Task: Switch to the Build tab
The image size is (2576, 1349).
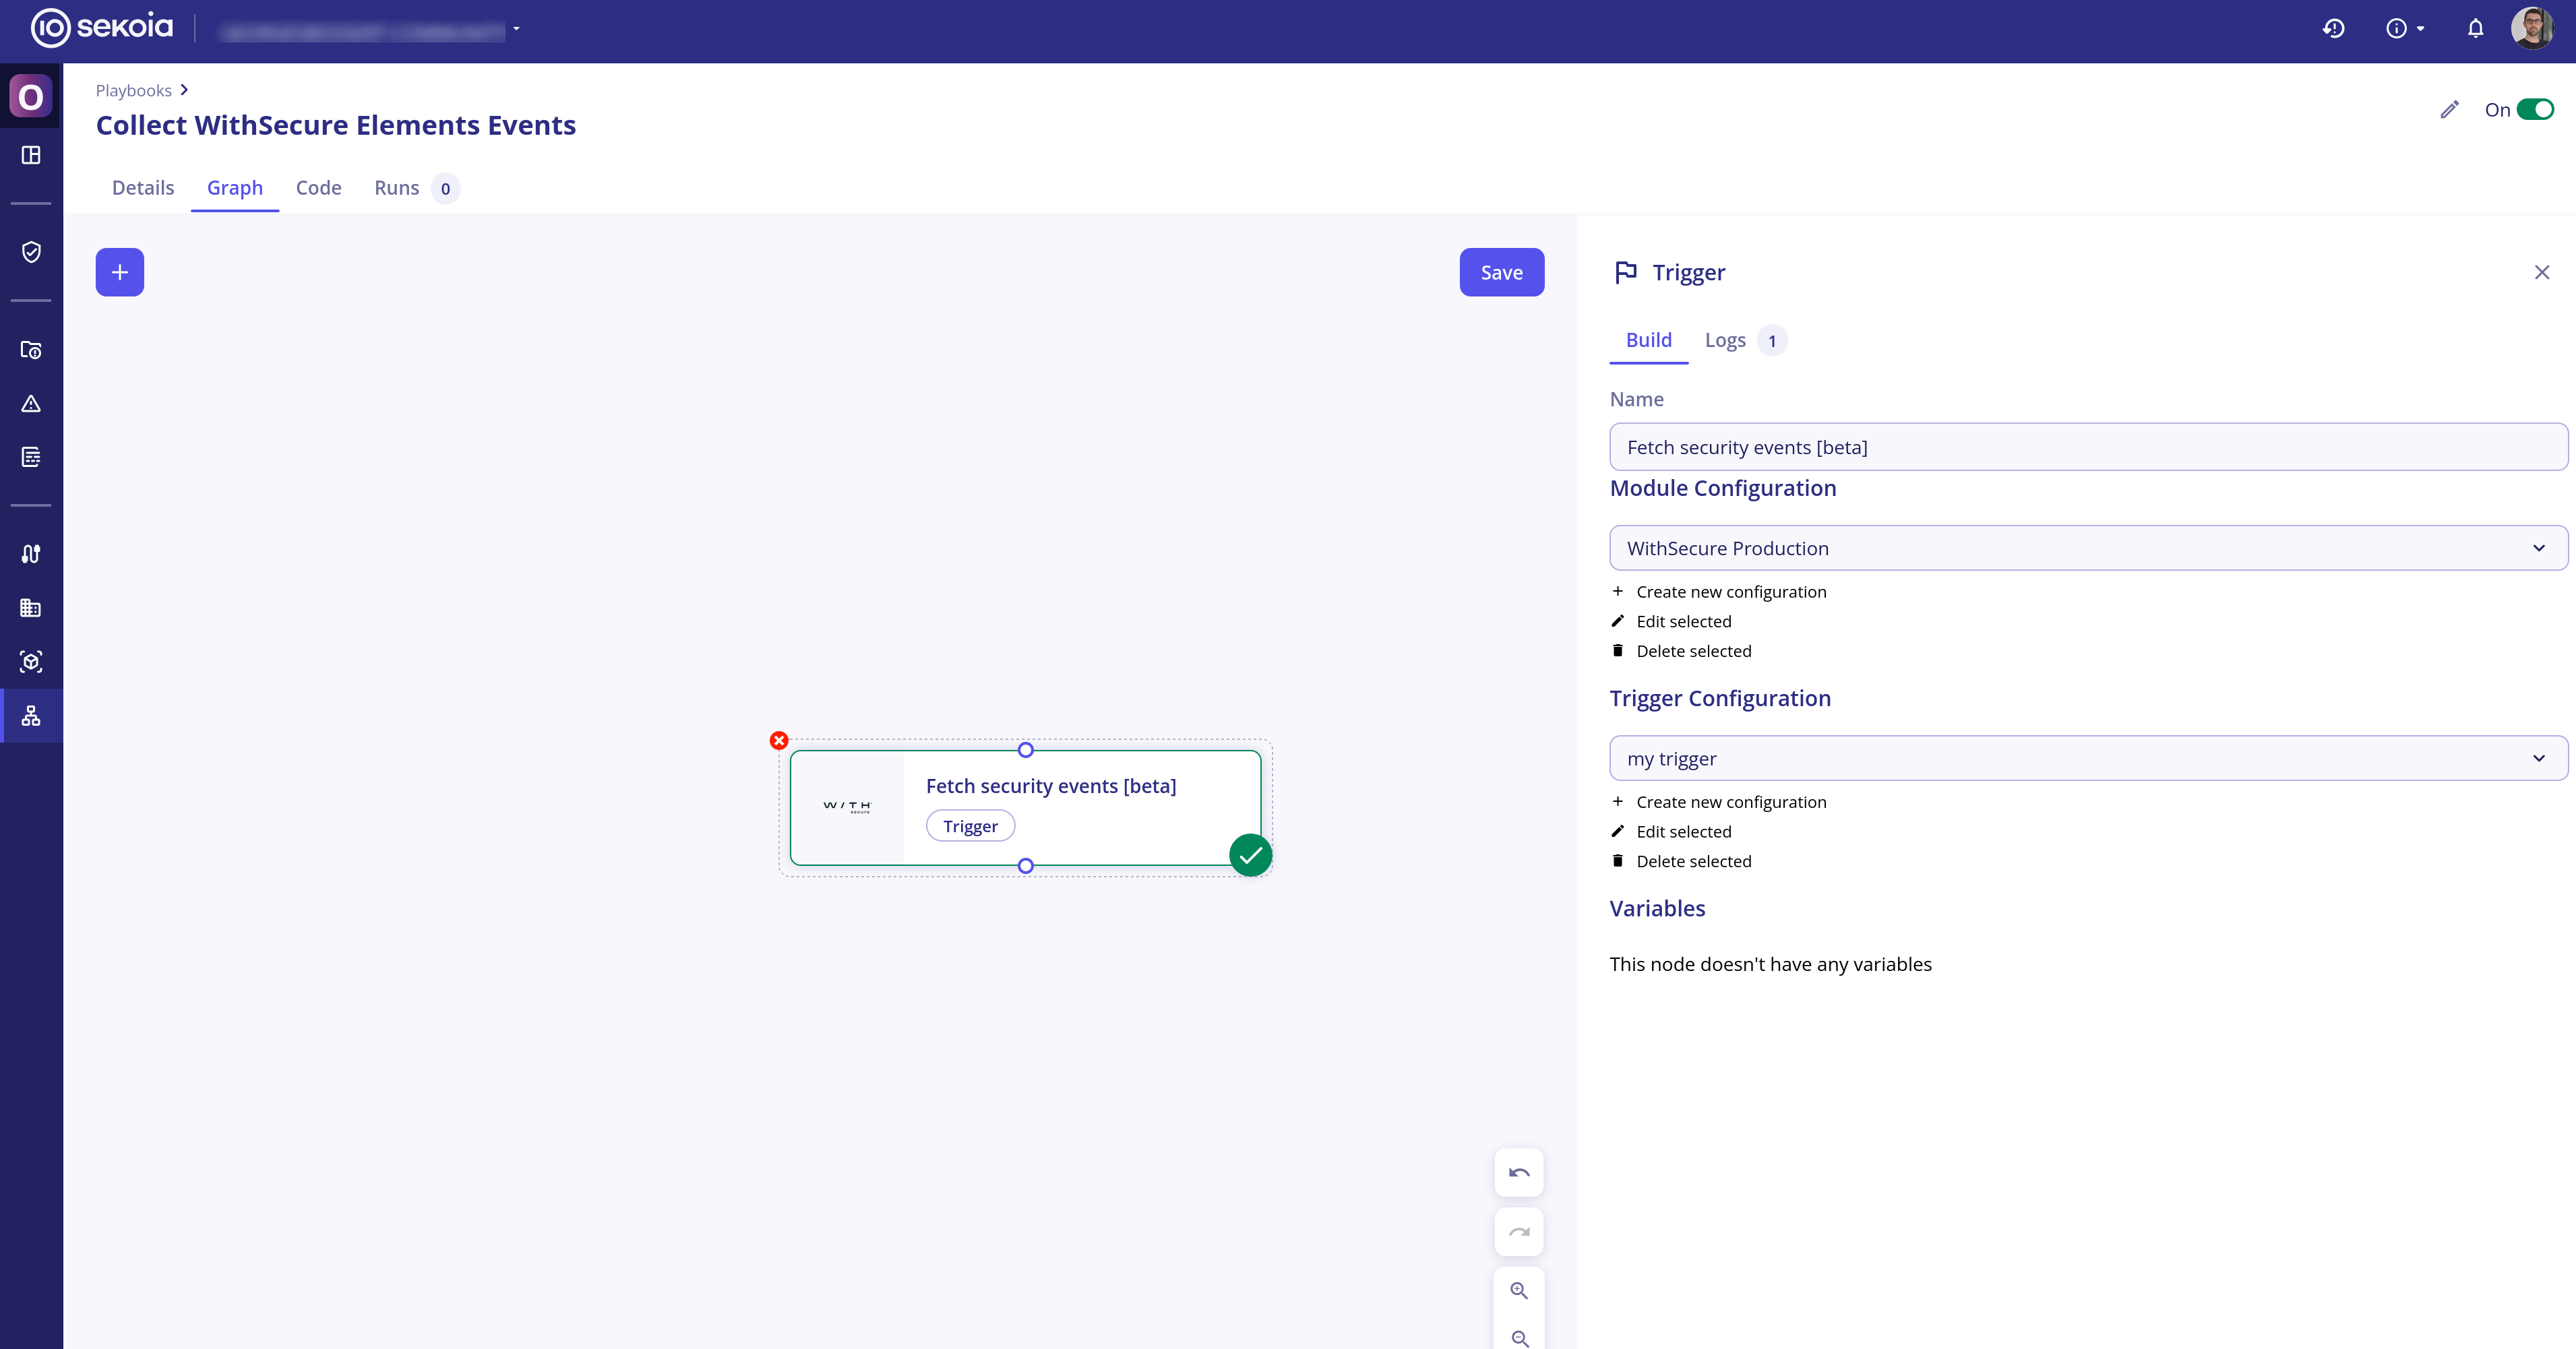Action: click(1649, 340)
